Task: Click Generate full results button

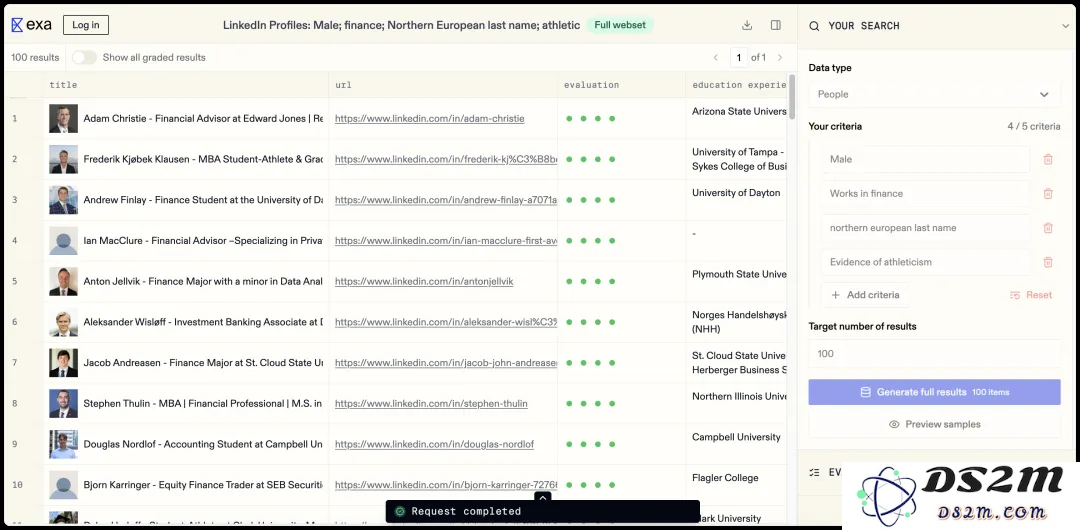Action: 934,392
